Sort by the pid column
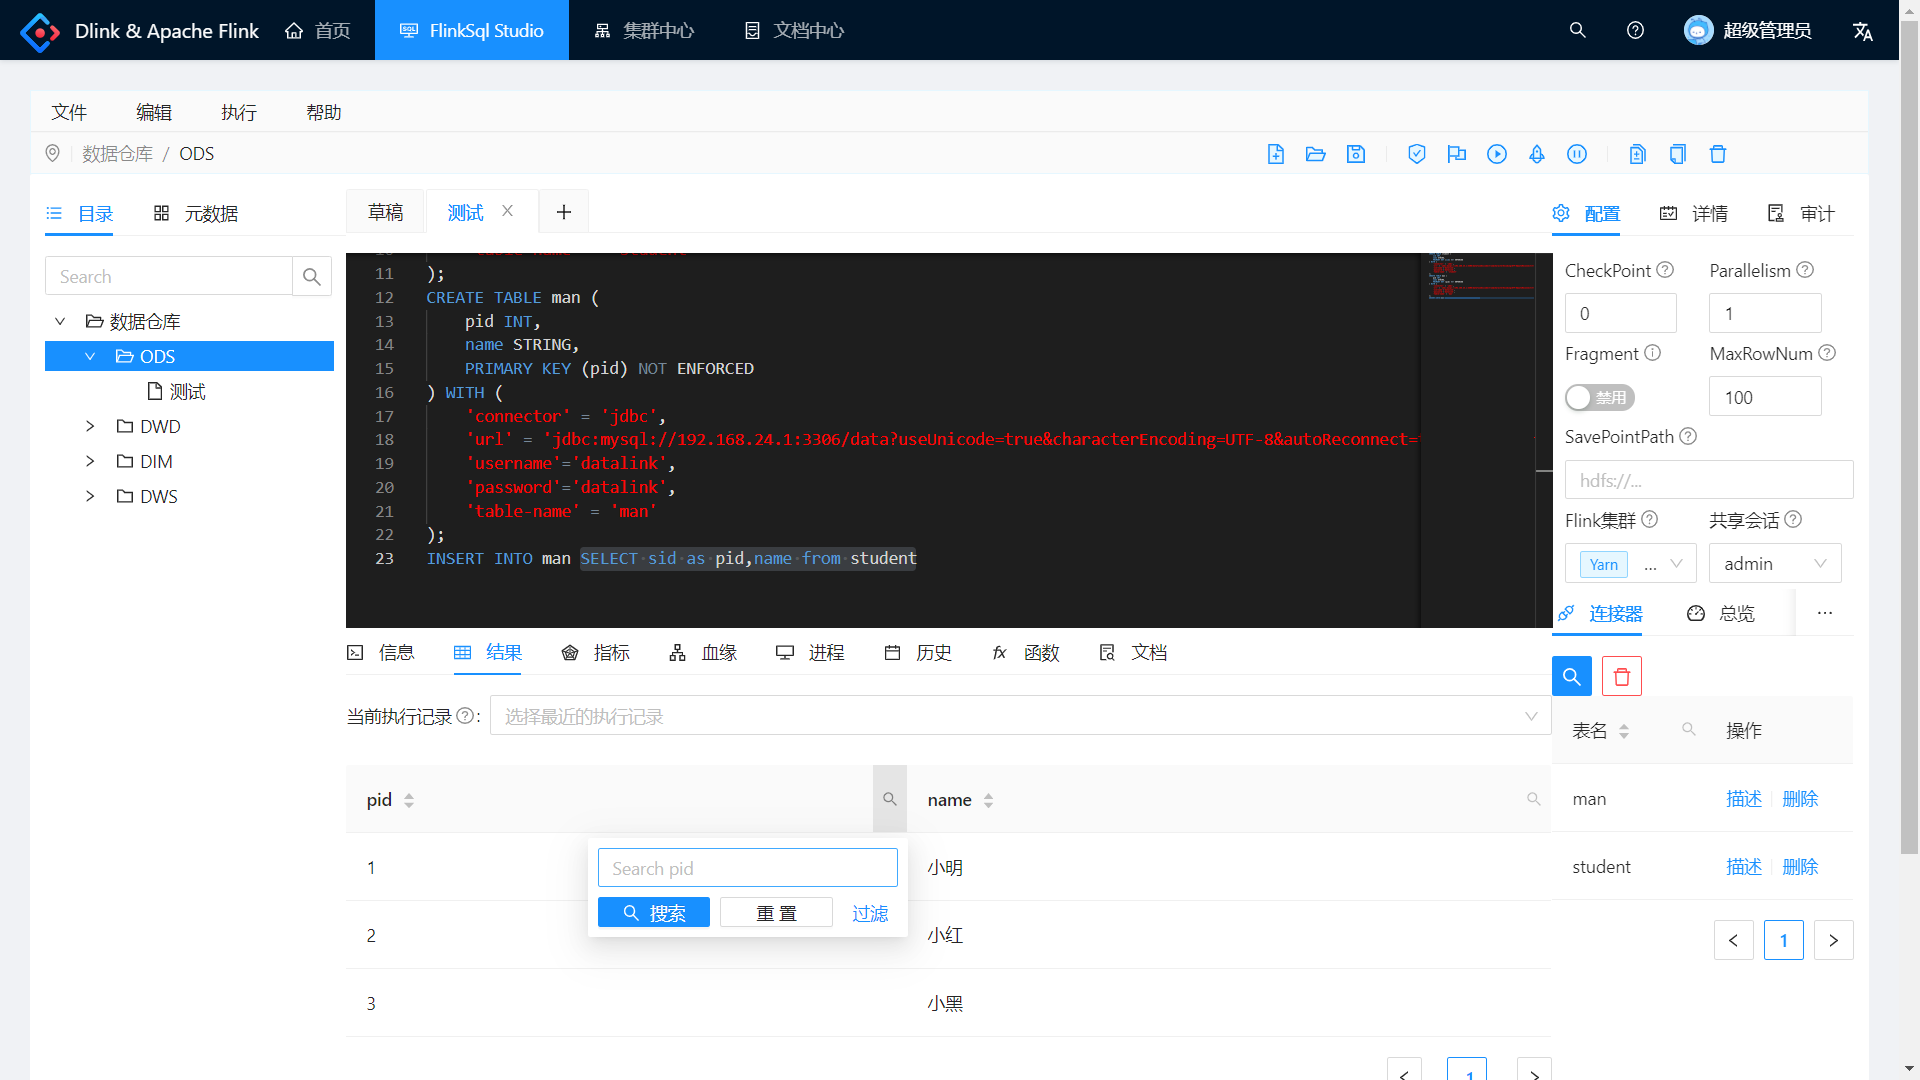This screenshot has width=1920, height=1080. (409, 800)
